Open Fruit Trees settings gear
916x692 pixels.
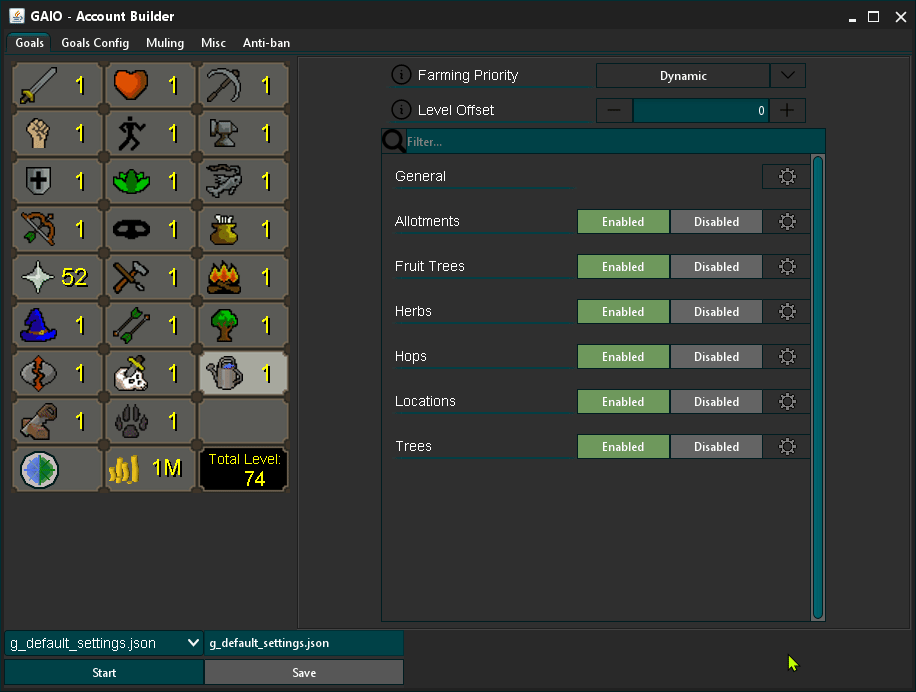[787, 266]
